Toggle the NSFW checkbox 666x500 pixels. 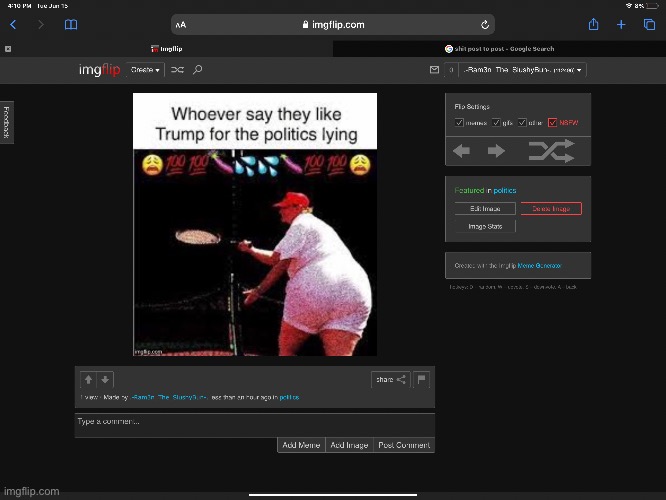[x=552, y=123]
